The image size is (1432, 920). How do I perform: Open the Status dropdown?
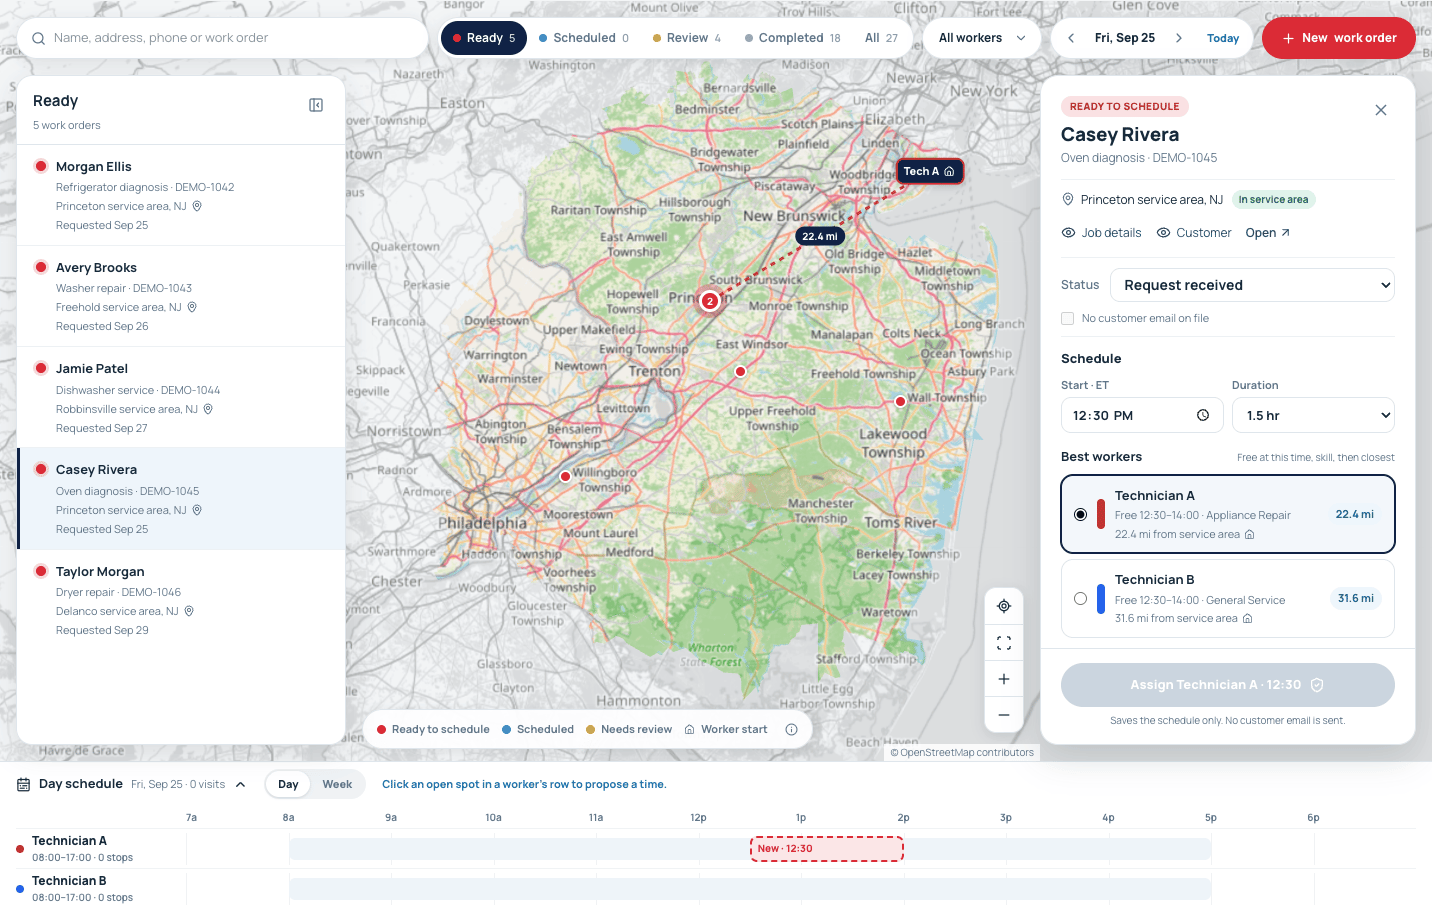[1252, 285]
